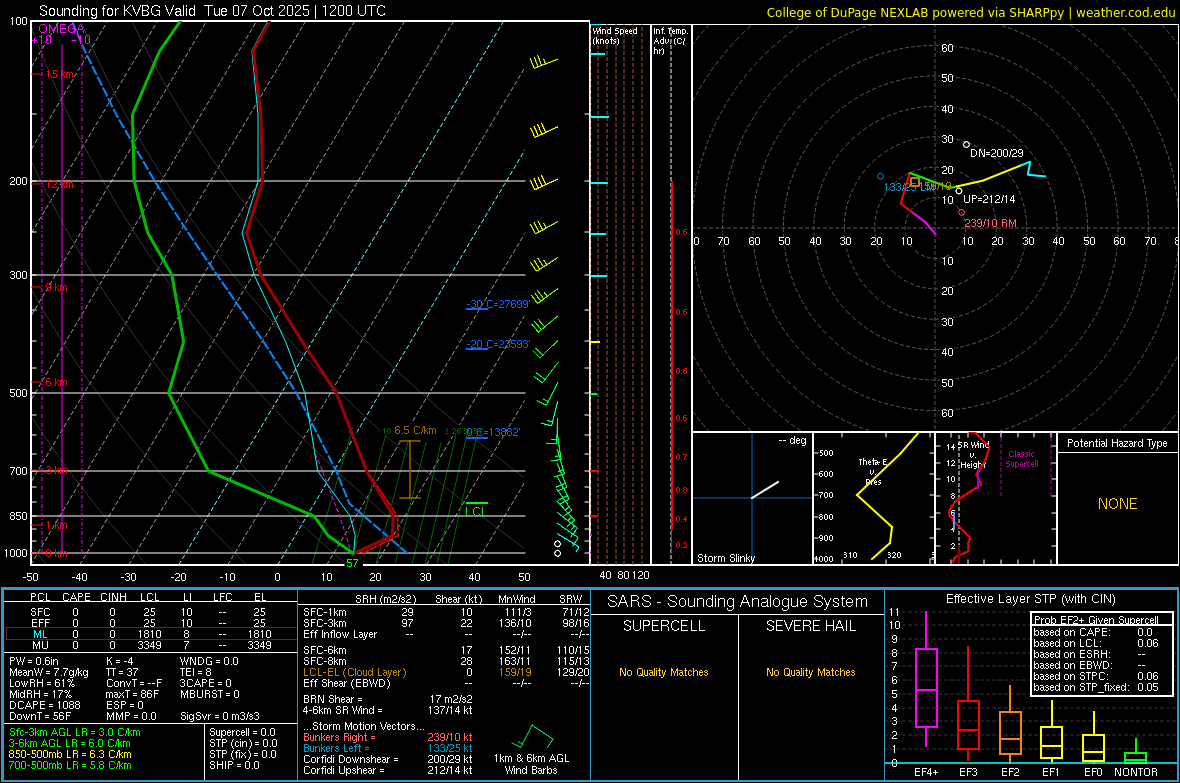Click 'SigSvr = 0 m3/s3' value
This screenshot has height=783, width=1180.
click(x=220, y=716)
